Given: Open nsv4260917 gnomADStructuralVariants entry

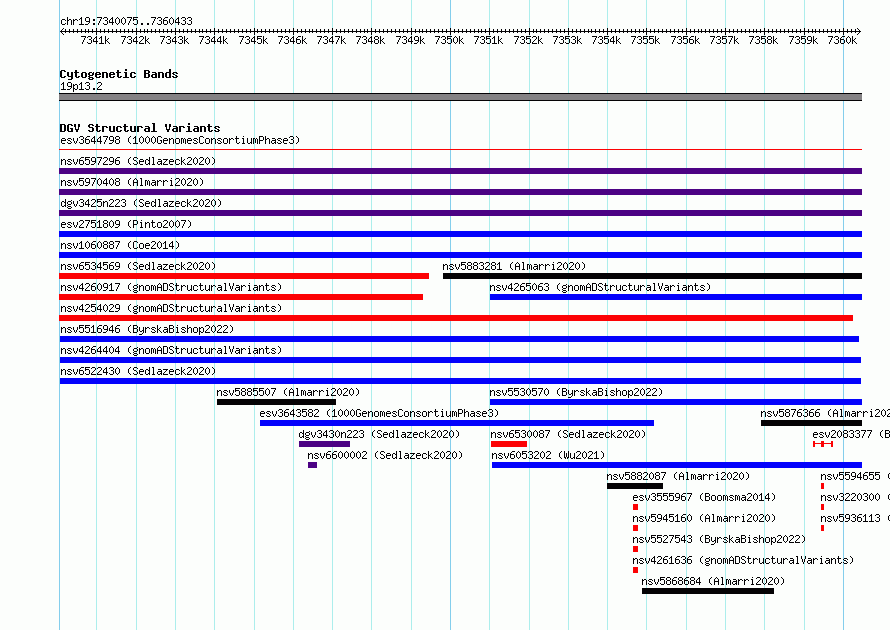Looking at the screenshot, I should (x=171, y=287).
